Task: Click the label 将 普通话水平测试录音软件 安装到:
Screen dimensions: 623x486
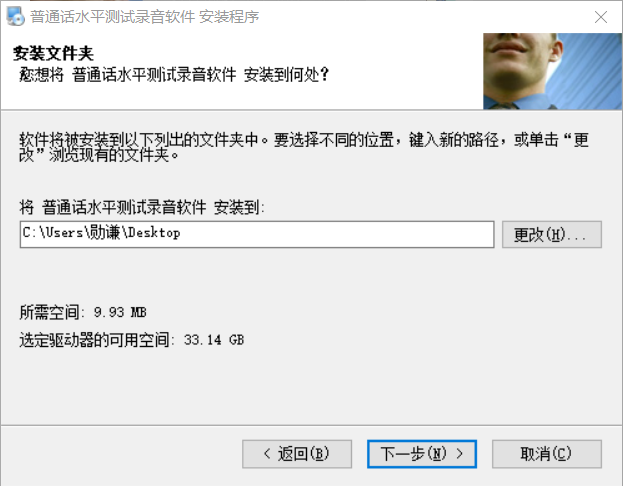Action: pos(142,207)
